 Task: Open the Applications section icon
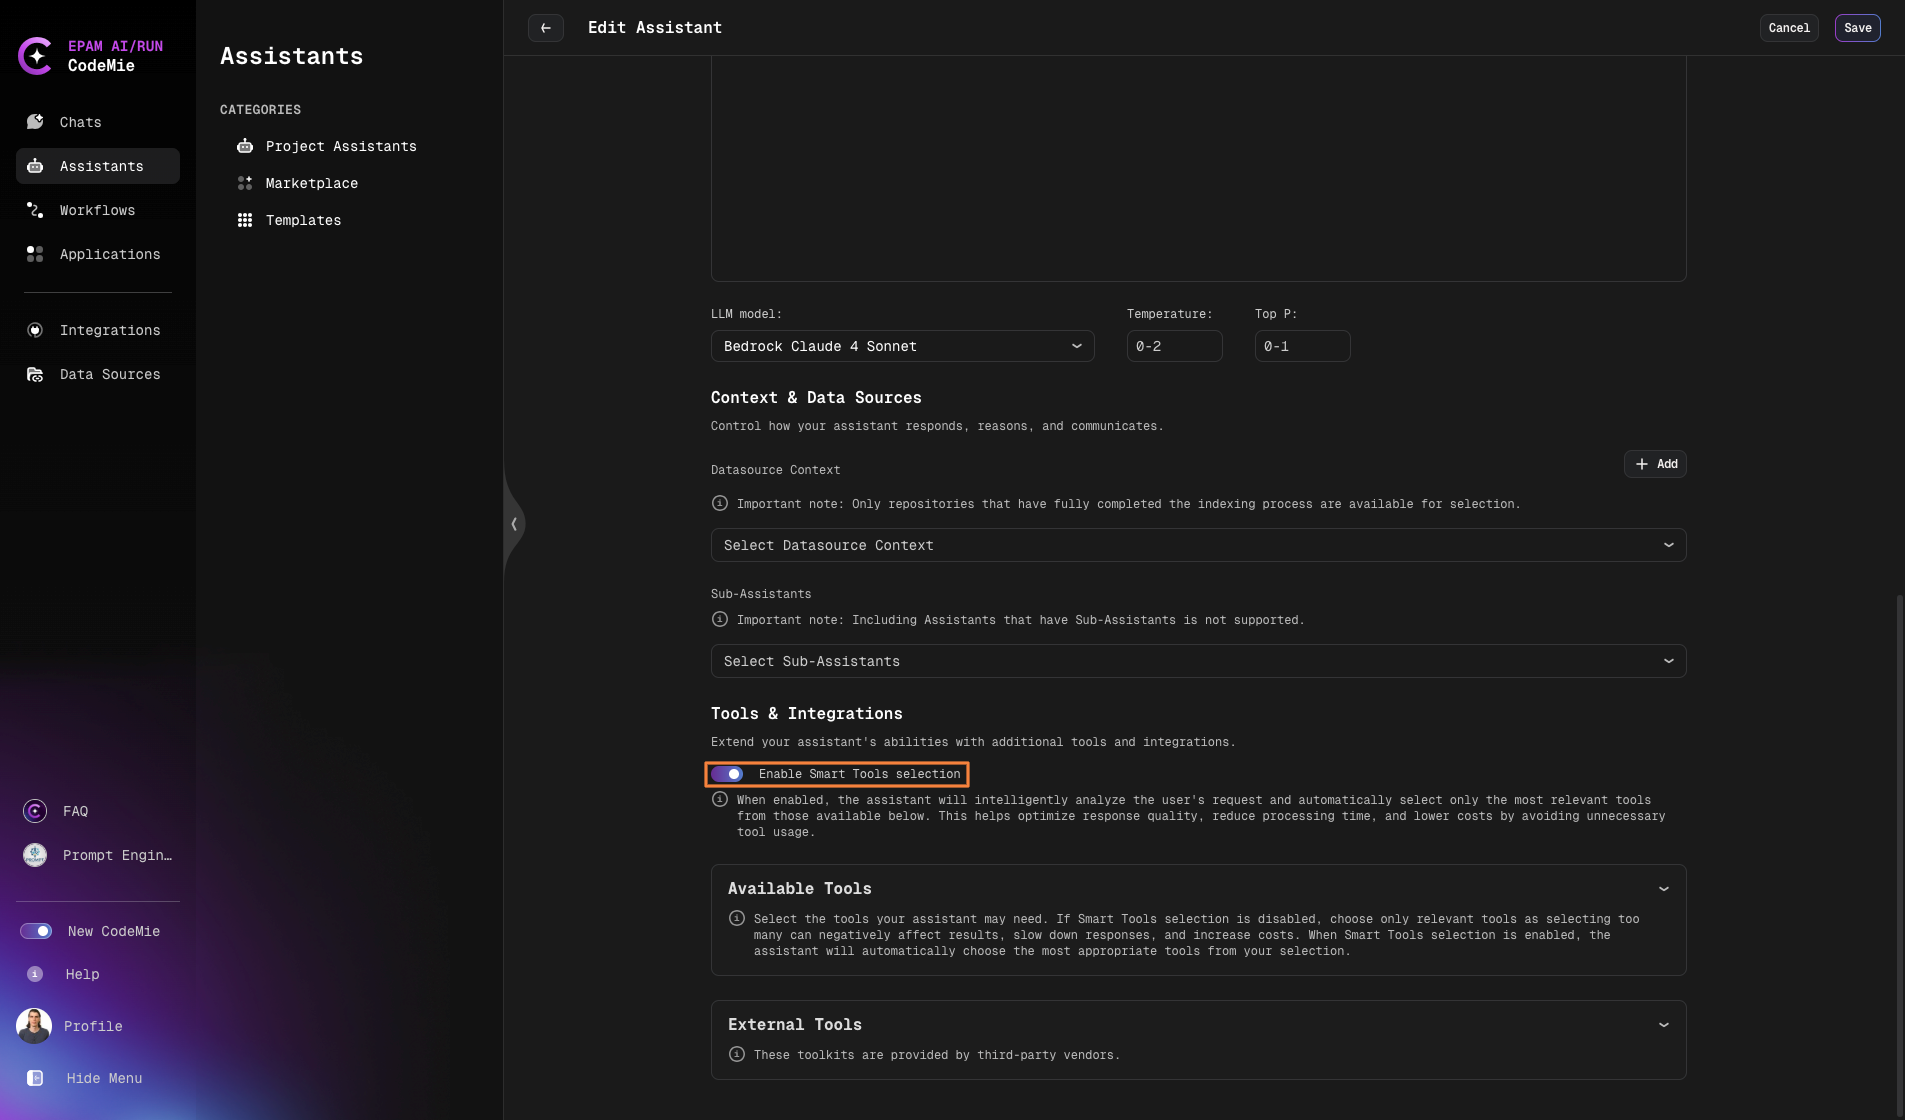coord(35,254)
